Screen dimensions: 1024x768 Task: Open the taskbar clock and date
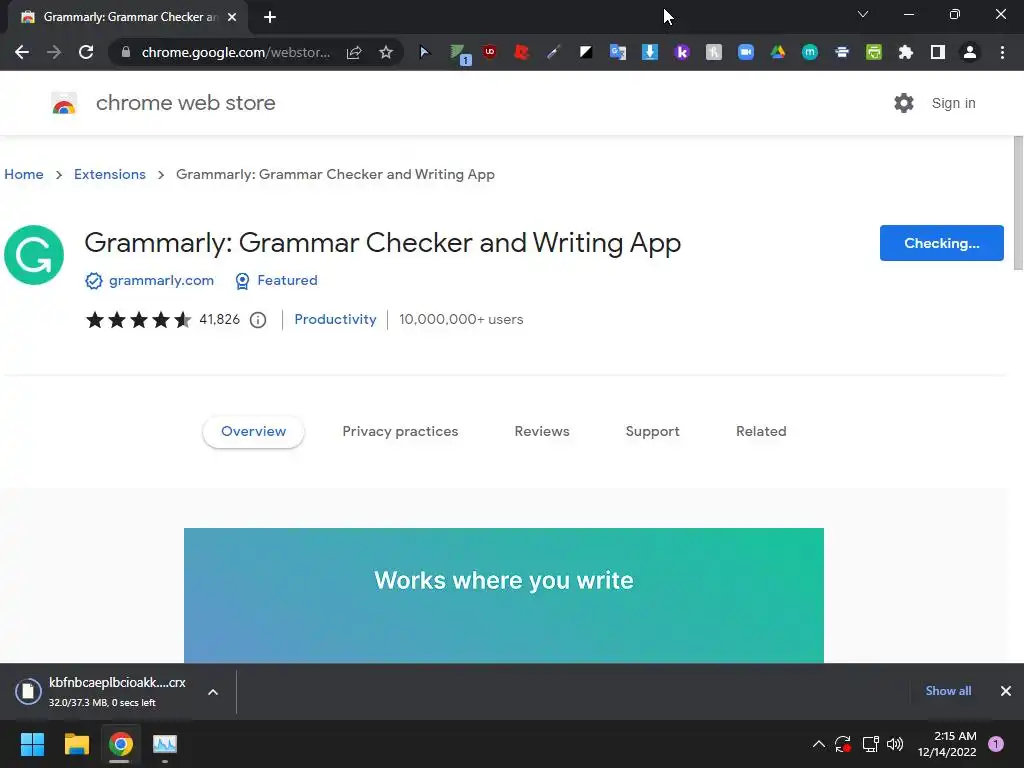coord(947,744)
